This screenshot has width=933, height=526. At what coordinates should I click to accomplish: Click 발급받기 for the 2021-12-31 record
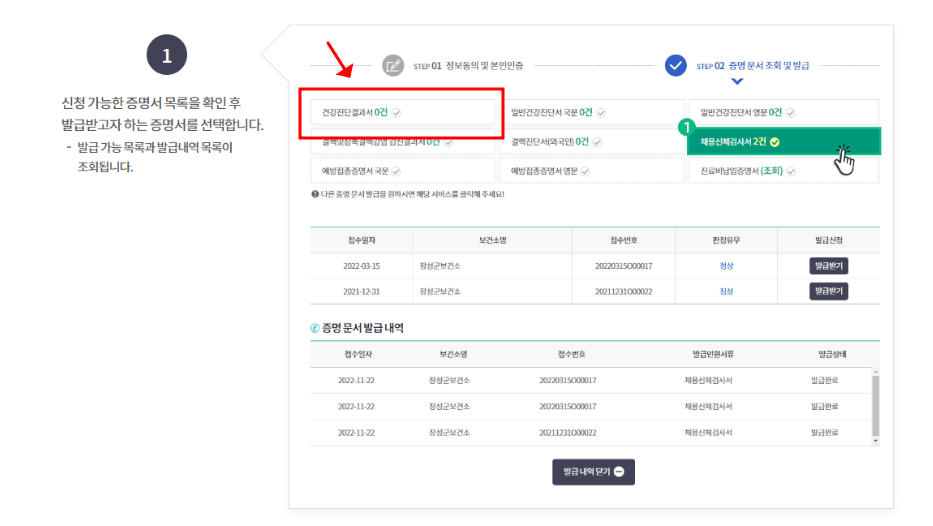tap(828, 291)
